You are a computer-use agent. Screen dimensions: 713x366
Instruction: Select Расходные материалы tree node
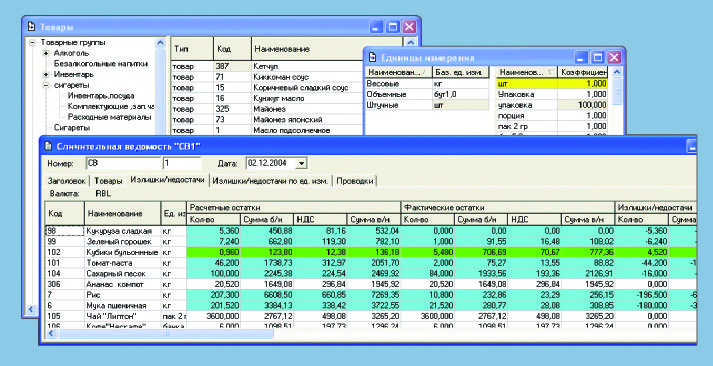(109, 117)
